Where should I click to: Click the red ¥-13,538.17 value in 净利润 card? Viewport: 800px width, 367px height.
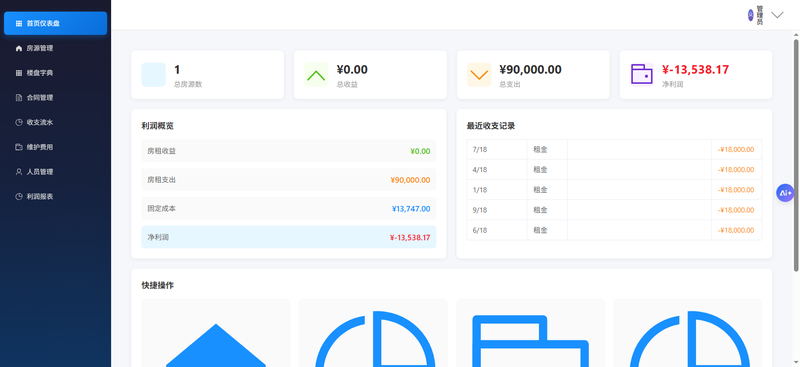click(x=695, y=70)
